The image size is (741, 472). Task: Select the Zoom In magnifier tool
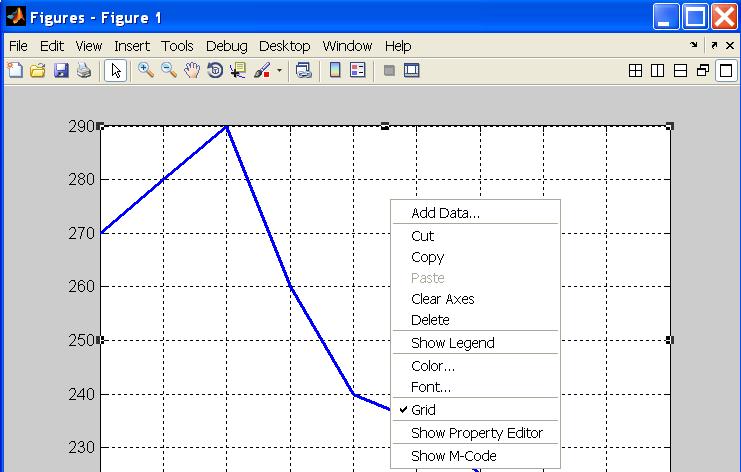coord(146,70)
